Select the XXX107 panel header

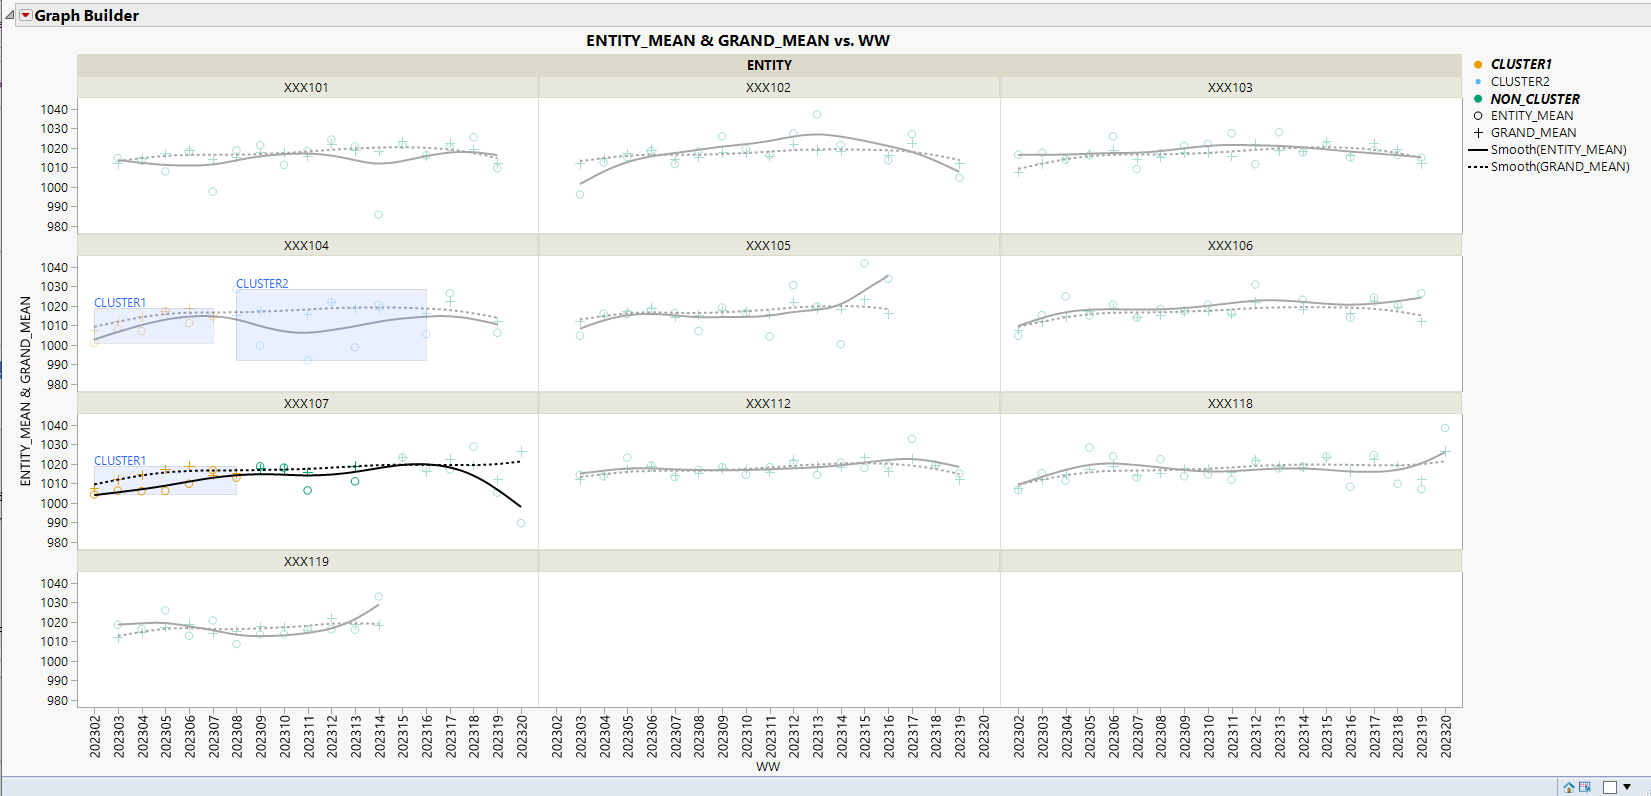coord(306,403)
